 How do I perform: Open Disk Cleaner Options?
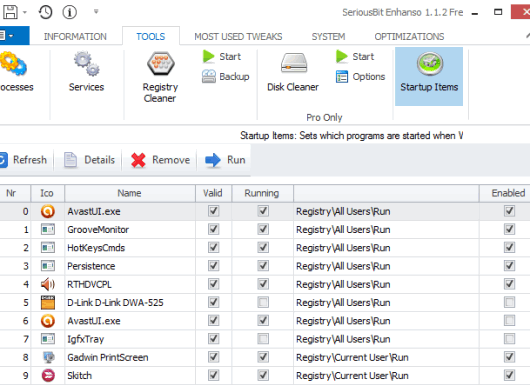[x=360, y=77]
